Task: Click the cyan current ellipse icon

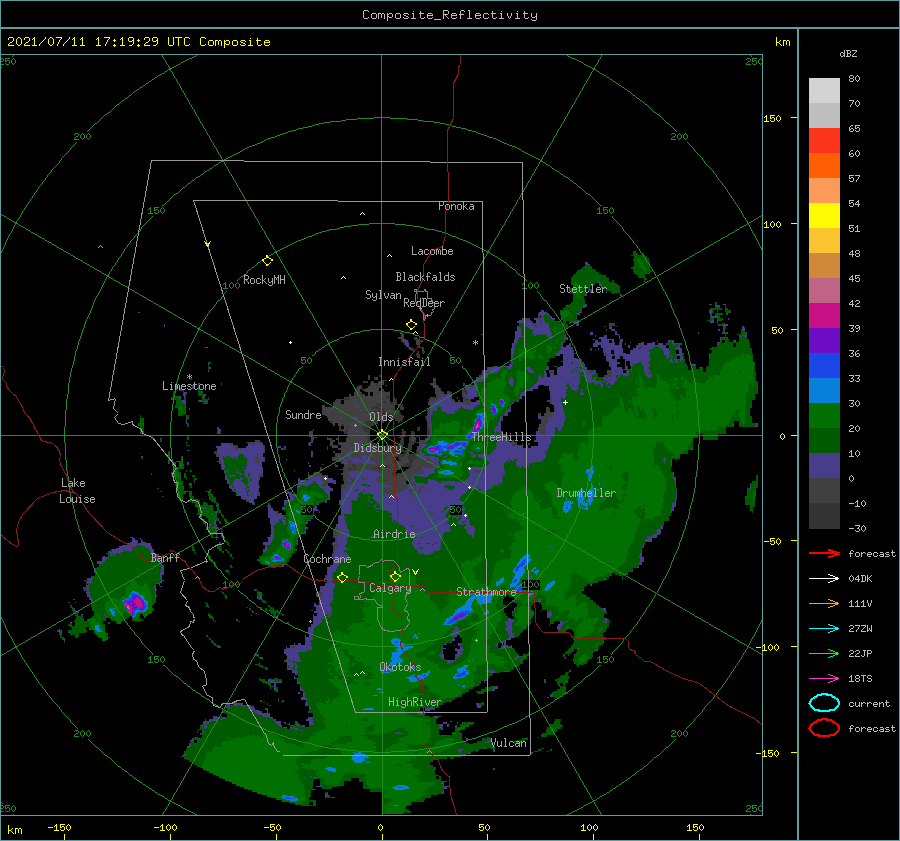Action: coord(824,703)
